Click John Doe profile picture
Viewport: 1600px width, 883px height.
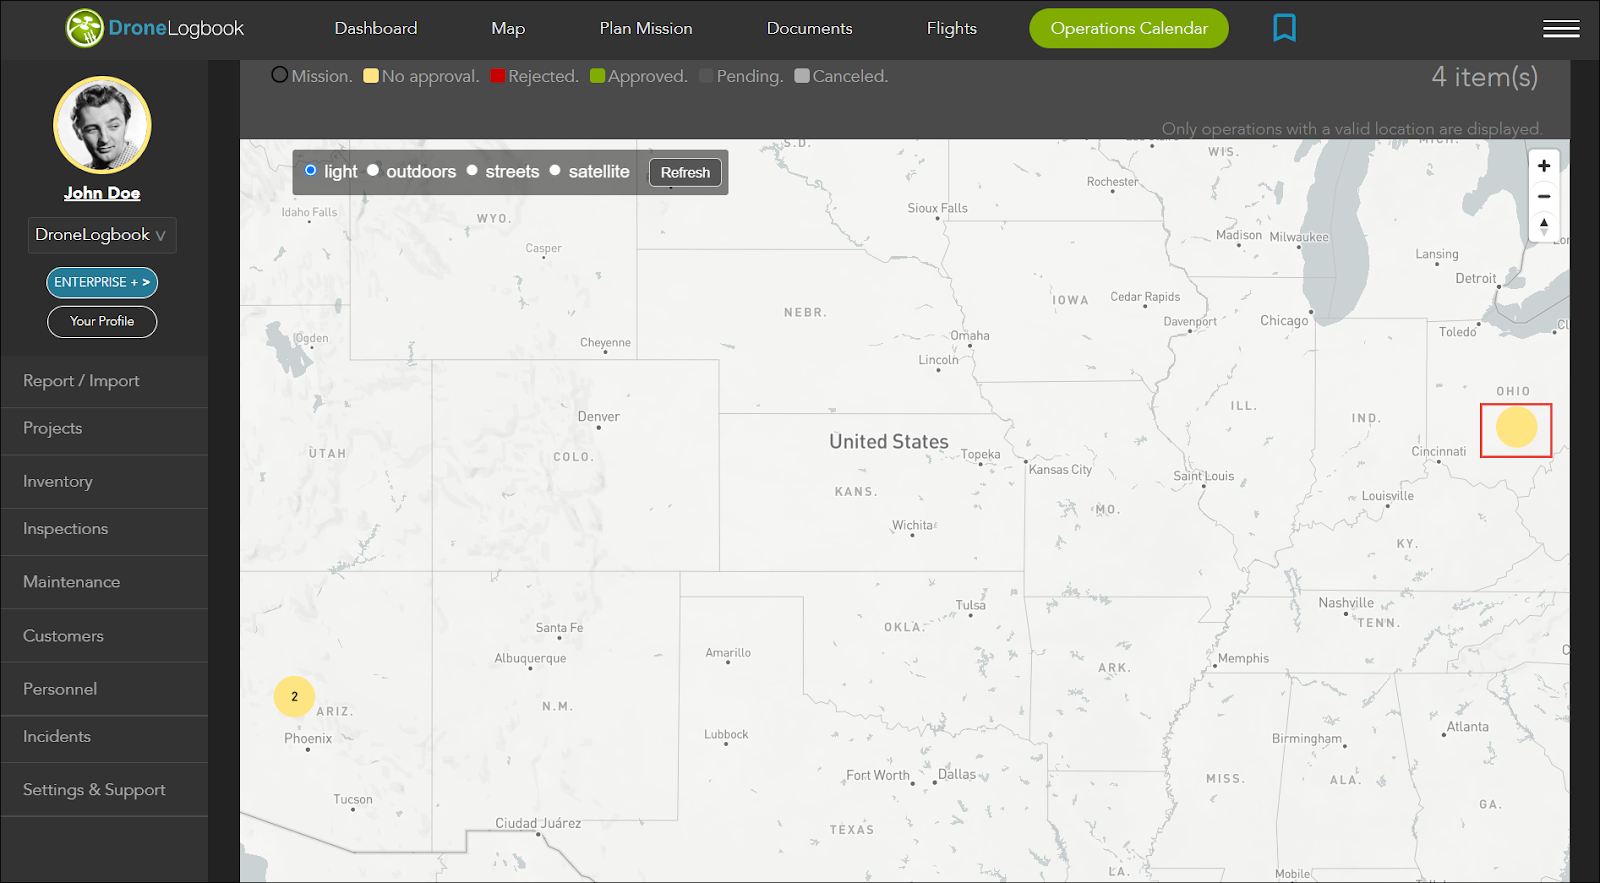(x=102, y=125)
